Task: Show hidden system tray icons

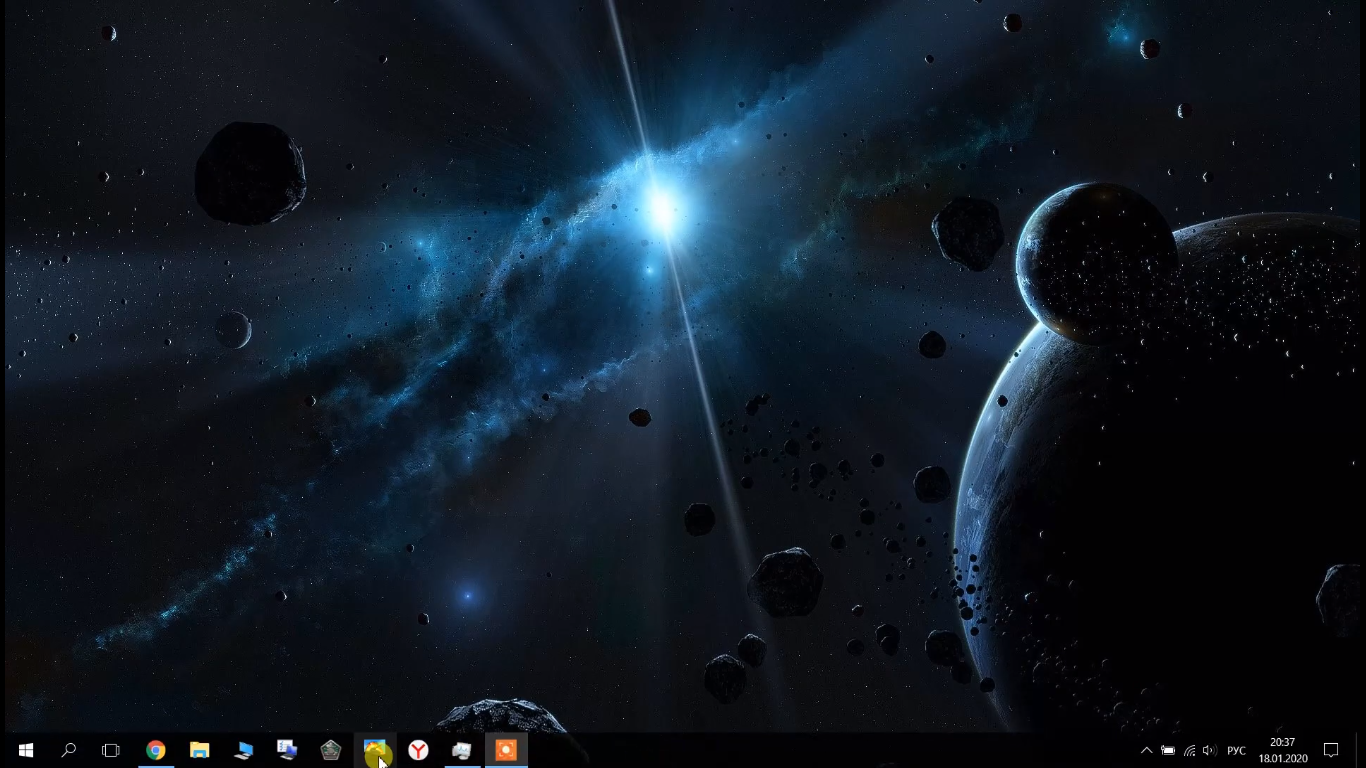Action: tap(1146, 750)
